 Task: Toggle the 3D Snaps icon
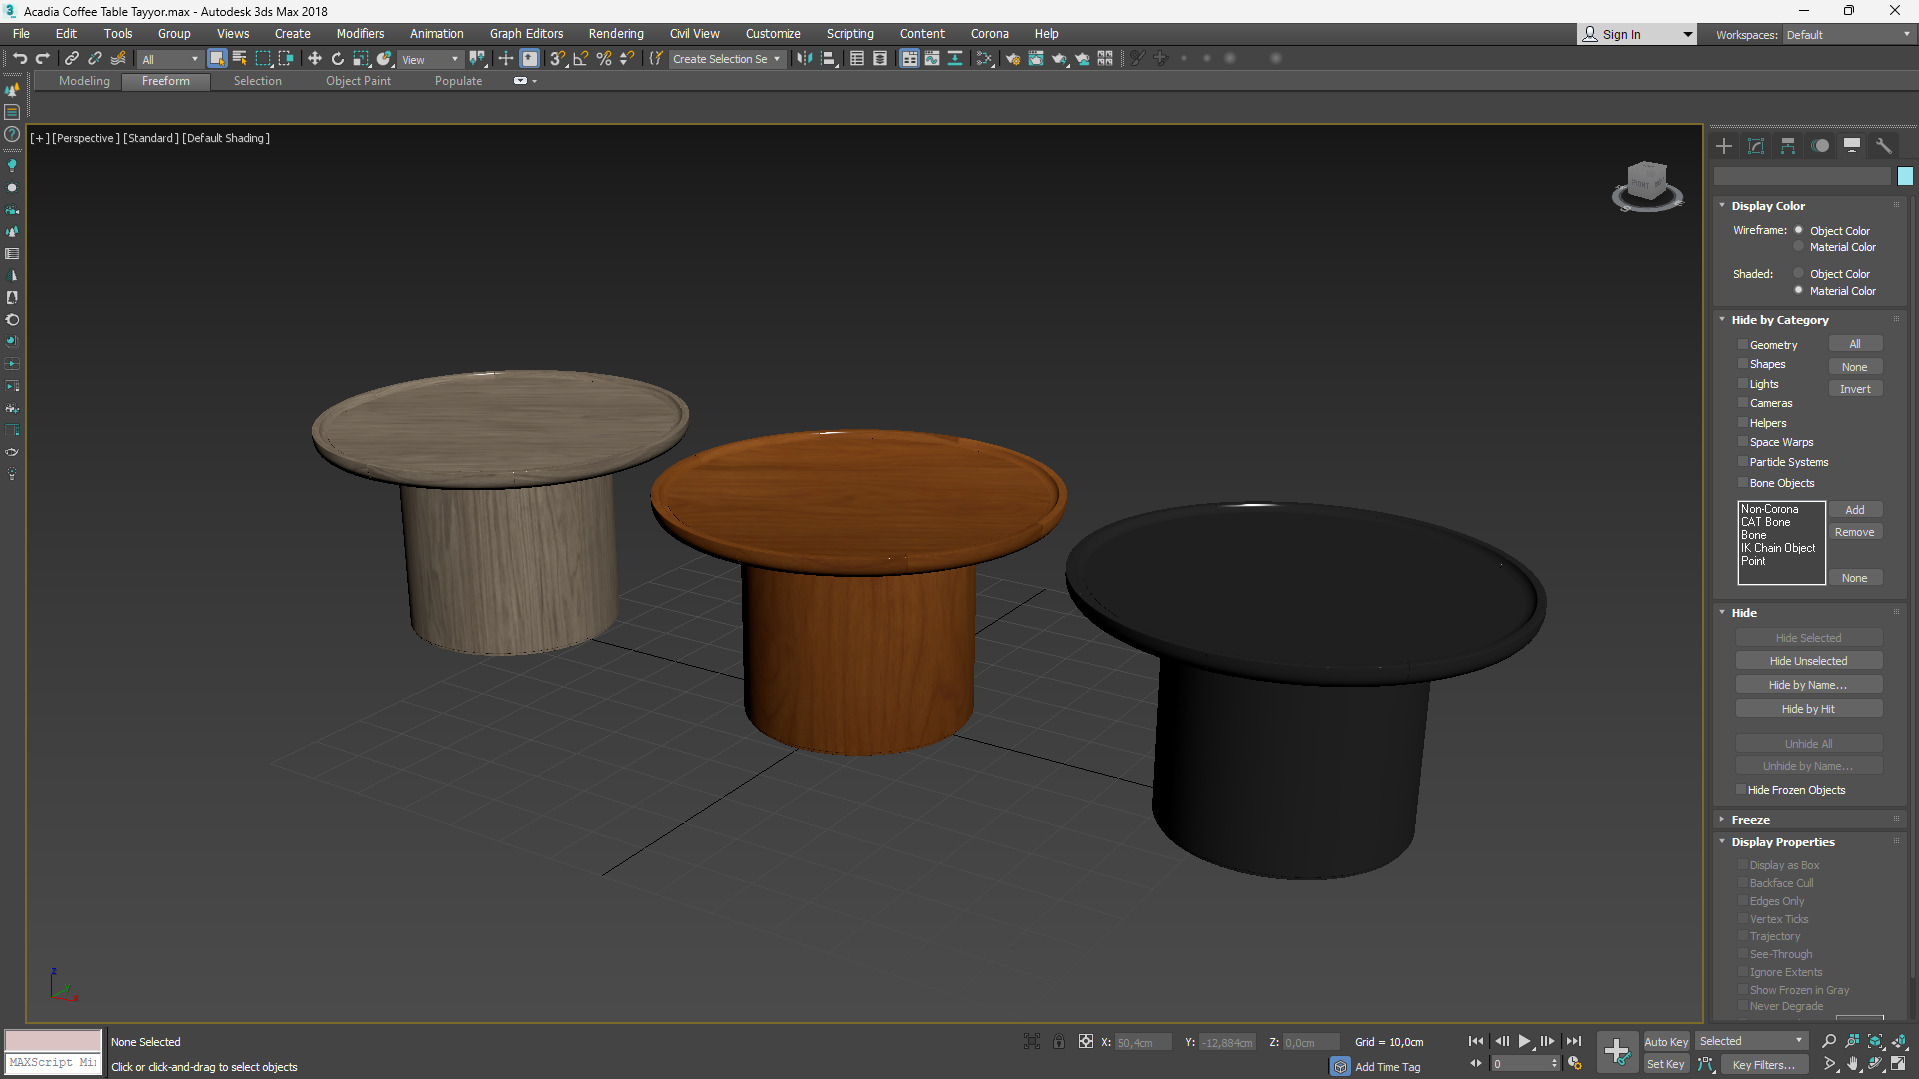[x=558, y=59]
